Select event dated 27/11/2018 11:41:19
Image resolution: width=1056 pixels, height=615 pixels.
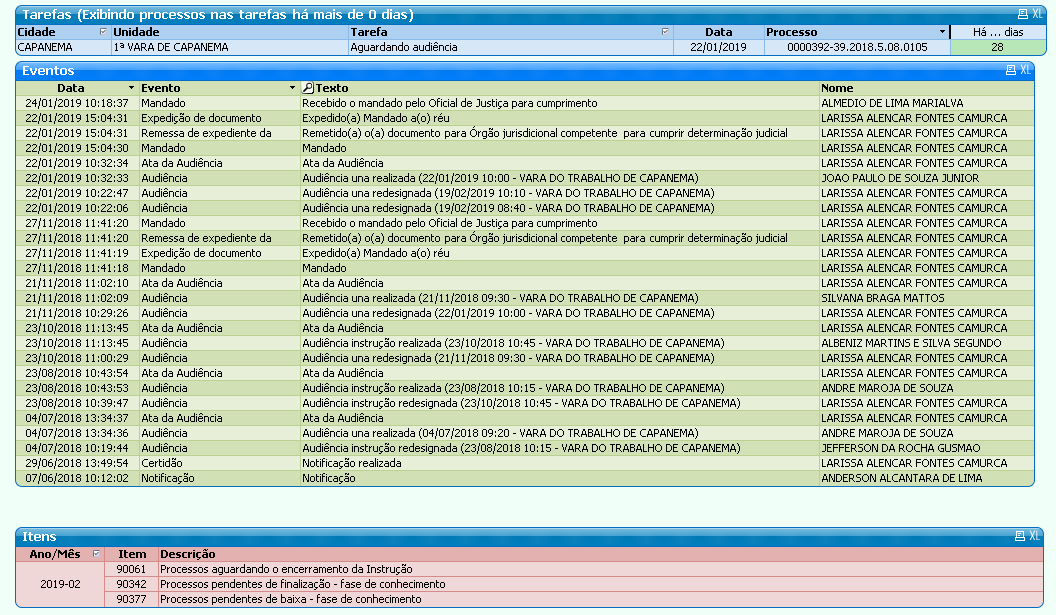(x=77, y=253)
